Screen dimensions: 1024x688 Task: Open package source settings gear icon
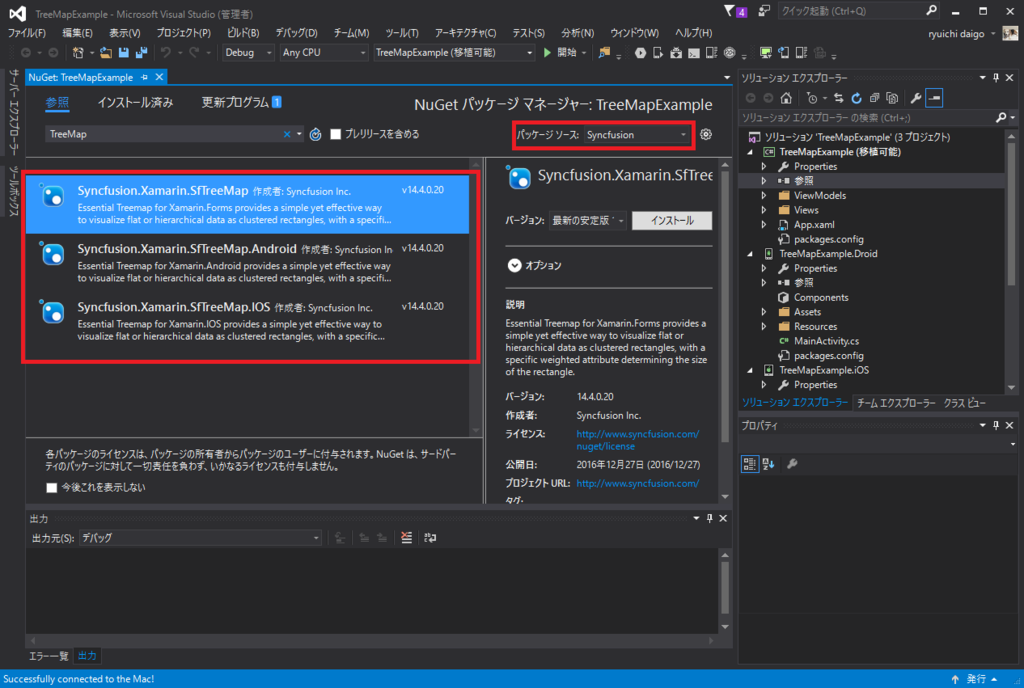tap(706, 134)
